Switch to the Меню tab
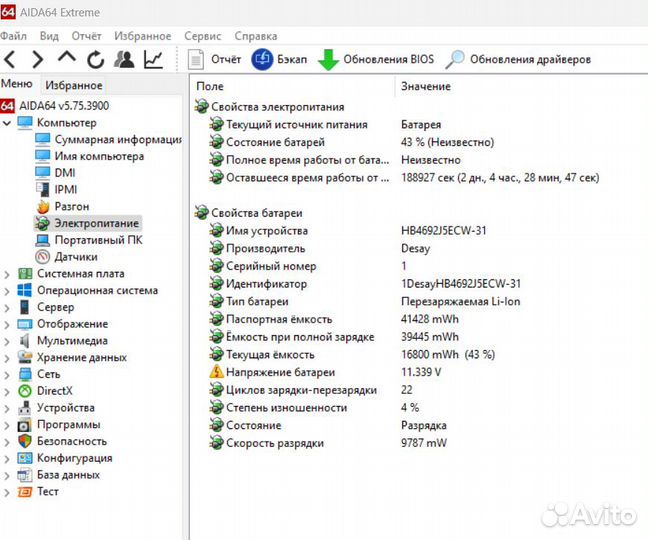 click(17, 84)
